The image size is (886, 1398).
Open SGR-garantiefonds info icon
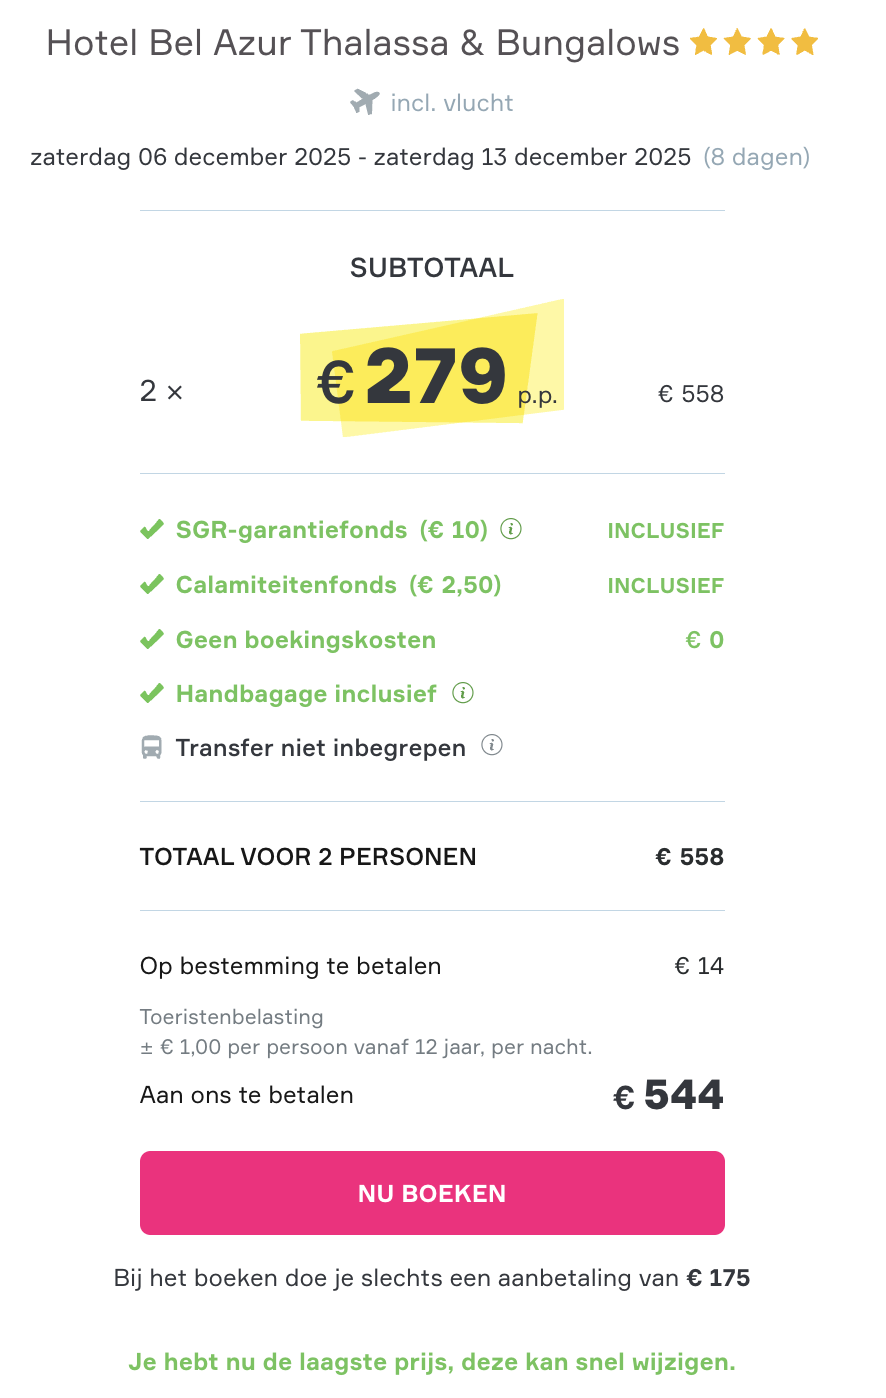511,529
